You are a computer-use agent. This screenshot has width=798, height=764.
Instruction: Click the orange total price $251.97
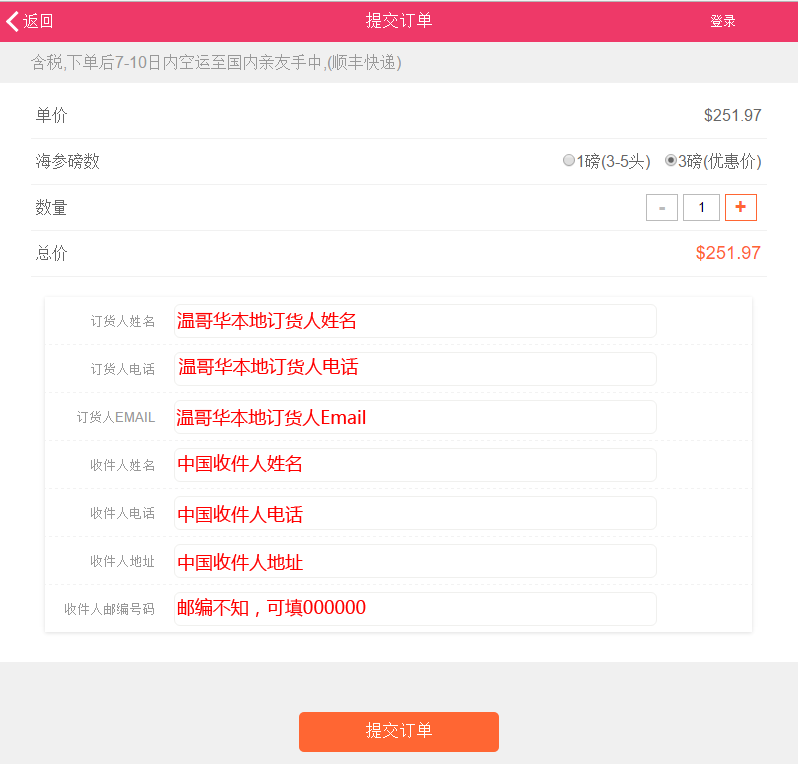[728, 253]
